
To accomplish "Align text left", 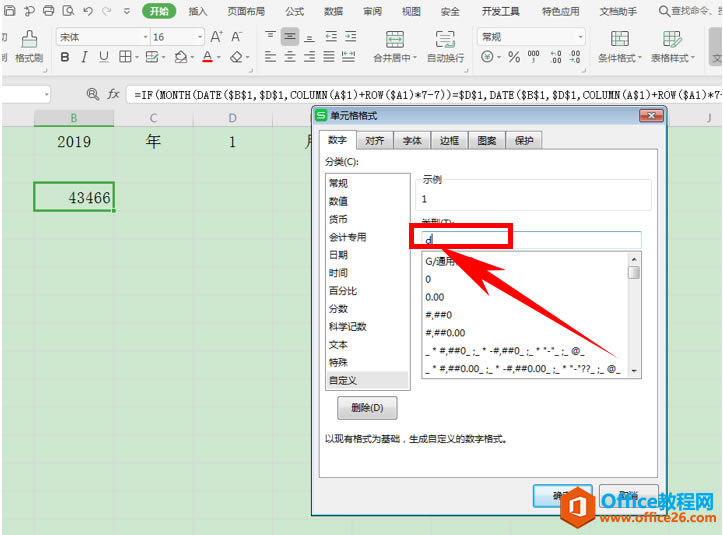I will pyautogui.click(x=270, y=57).
